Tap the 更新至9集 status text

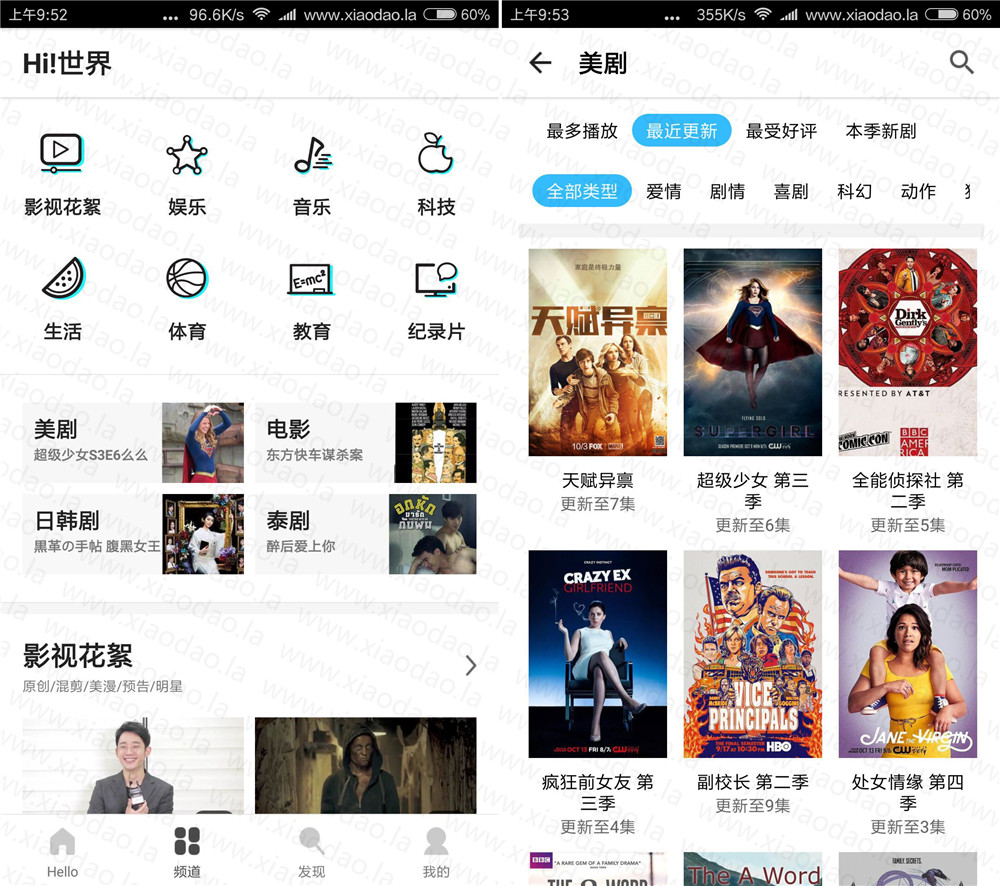(753, 806)
